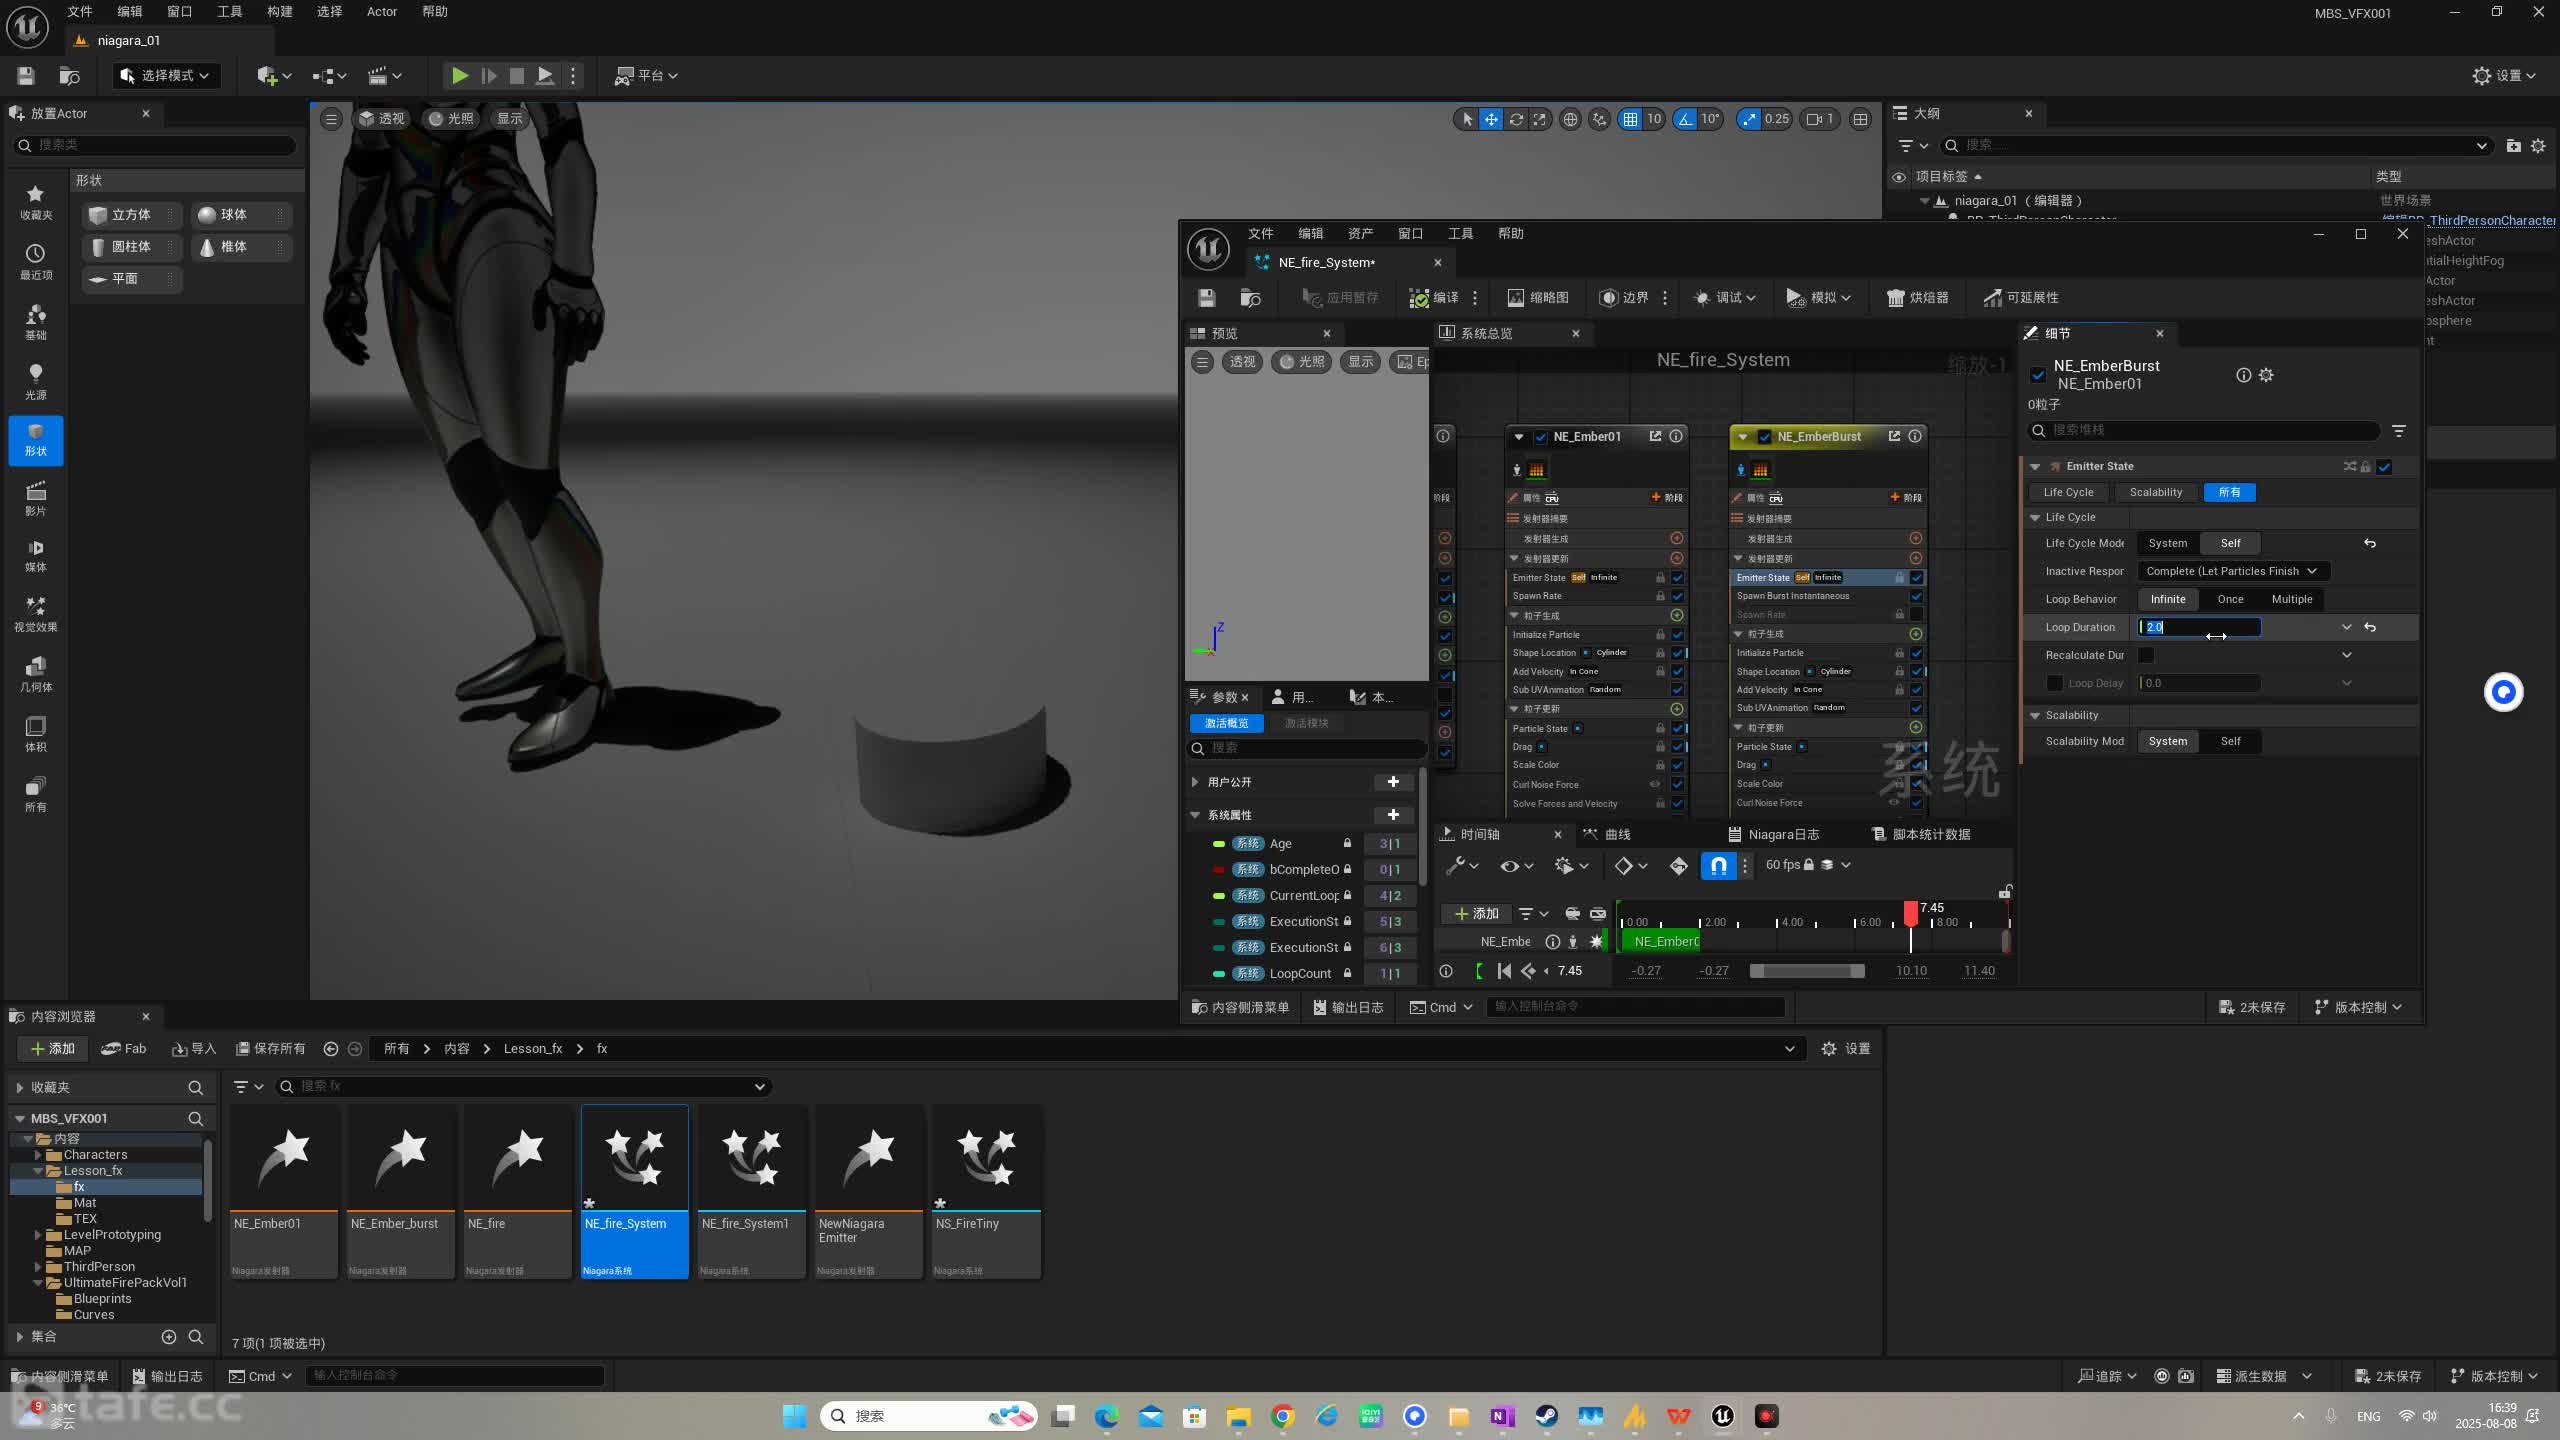Click the 边界 bounds toolbar button
2560x1440 pixels.
[1623, 297]
